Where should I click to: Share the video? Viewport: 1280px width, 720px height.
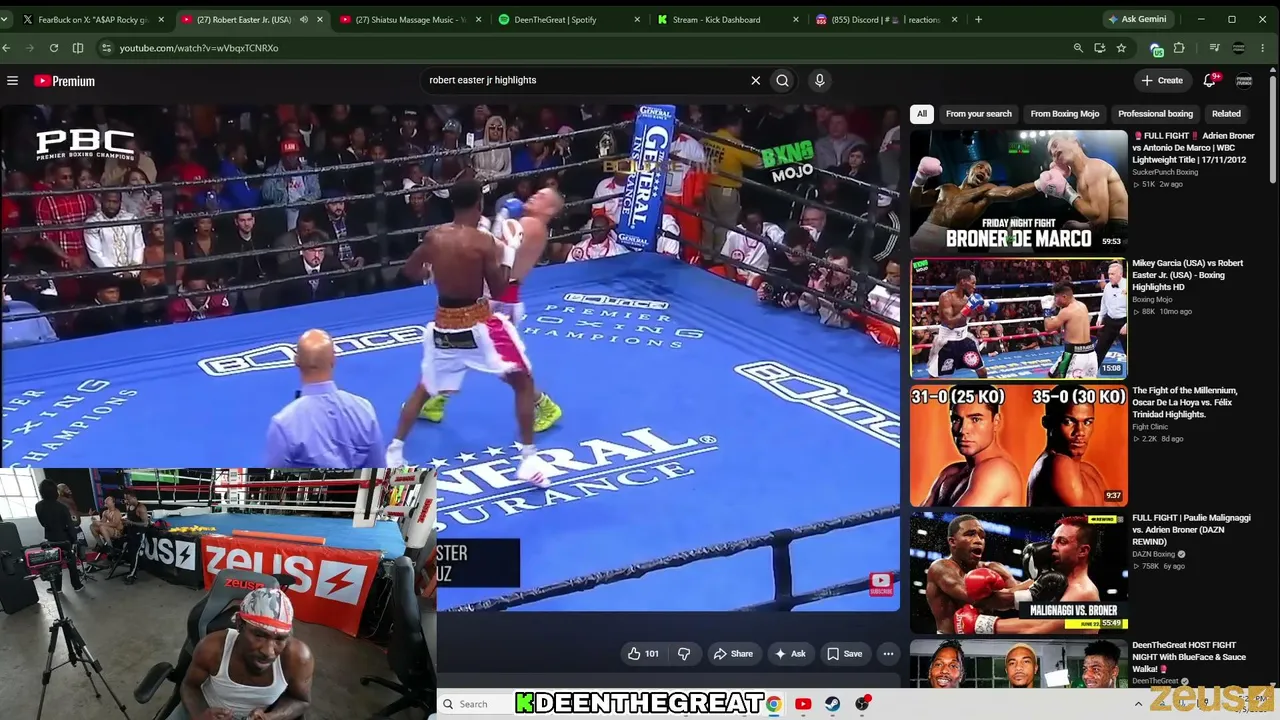(733, 654)
